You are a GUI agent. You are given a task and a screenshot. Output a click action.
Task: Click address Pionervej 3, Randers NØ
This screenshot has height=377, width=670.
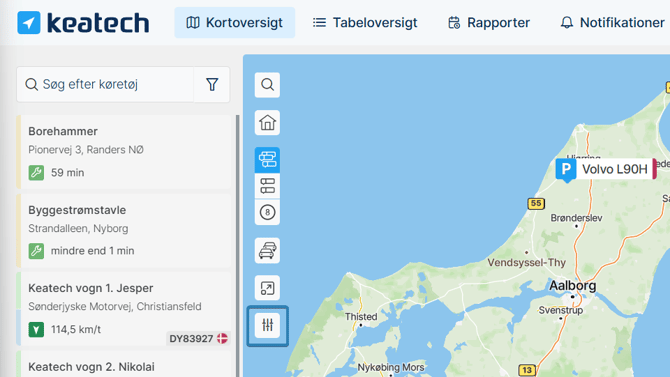click(x=86, y=150)
